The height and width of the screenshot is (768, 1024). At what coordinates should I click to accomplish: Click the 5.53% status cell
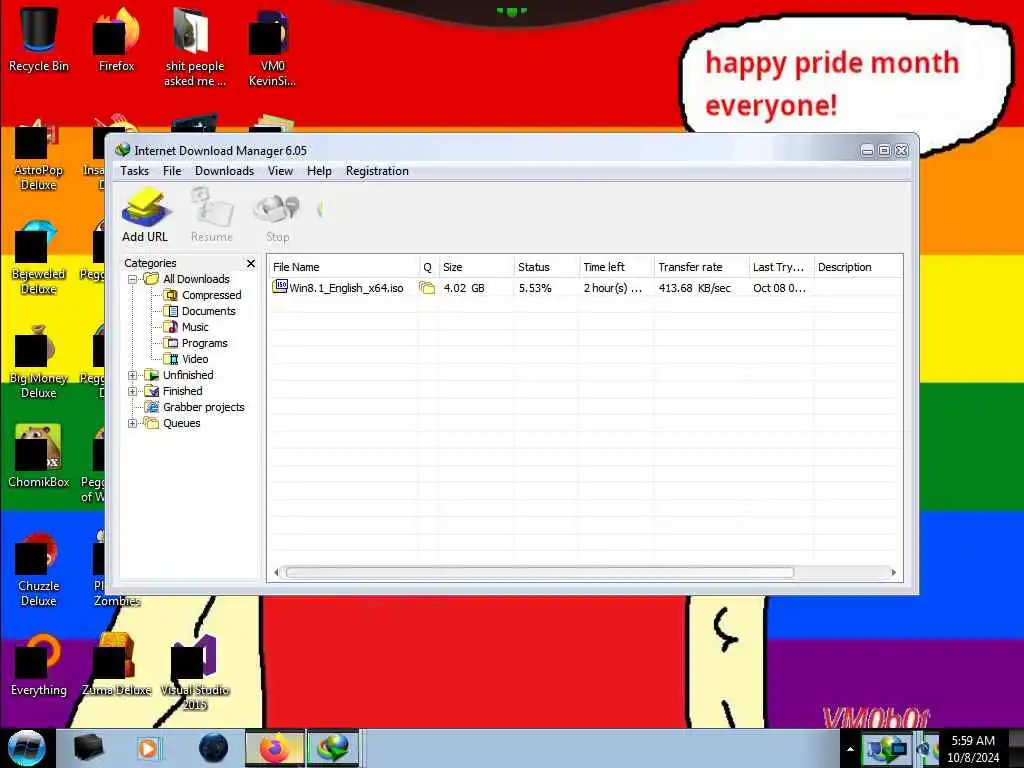point(535,288)
